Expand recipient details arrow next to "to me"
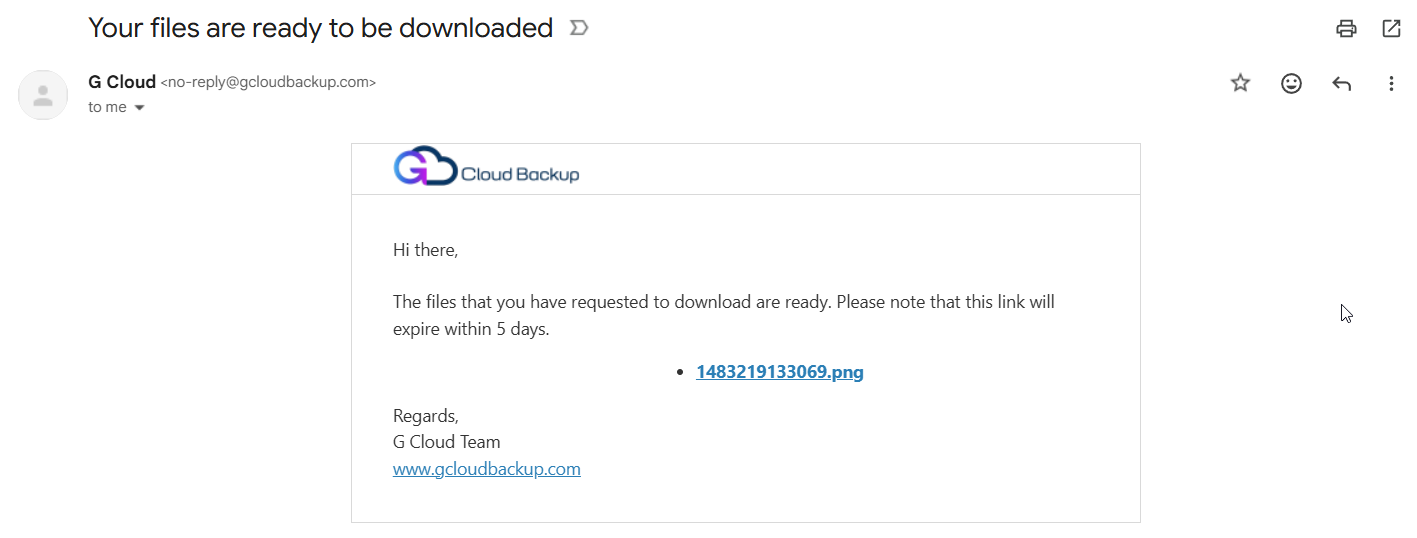This screenshot has height=538, width=1417. pyautogui.click(x=139, y=108)
